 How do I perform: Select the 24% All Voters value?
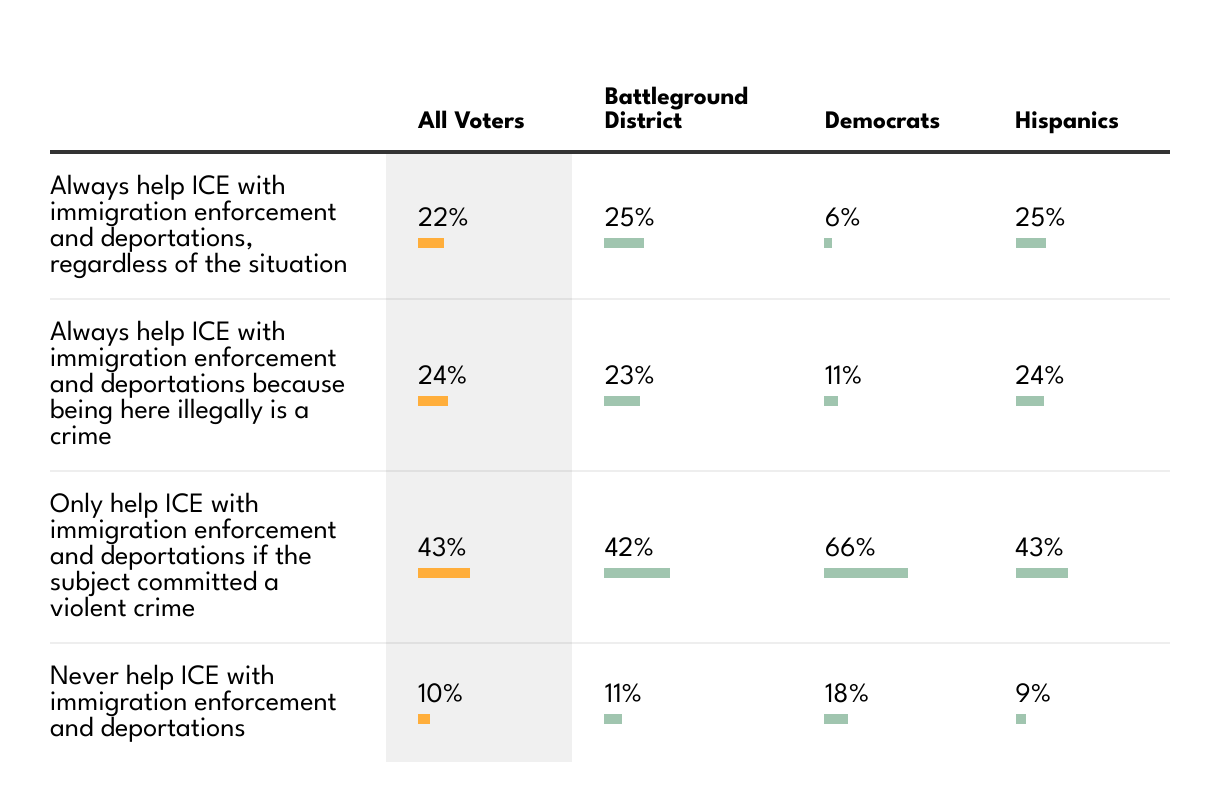[442, 376]
